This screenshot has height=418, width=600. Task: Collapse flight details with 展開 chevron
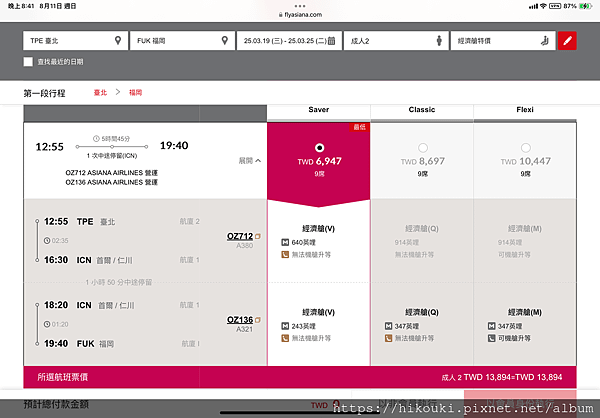pyautogui.click(x=250, y=161)
